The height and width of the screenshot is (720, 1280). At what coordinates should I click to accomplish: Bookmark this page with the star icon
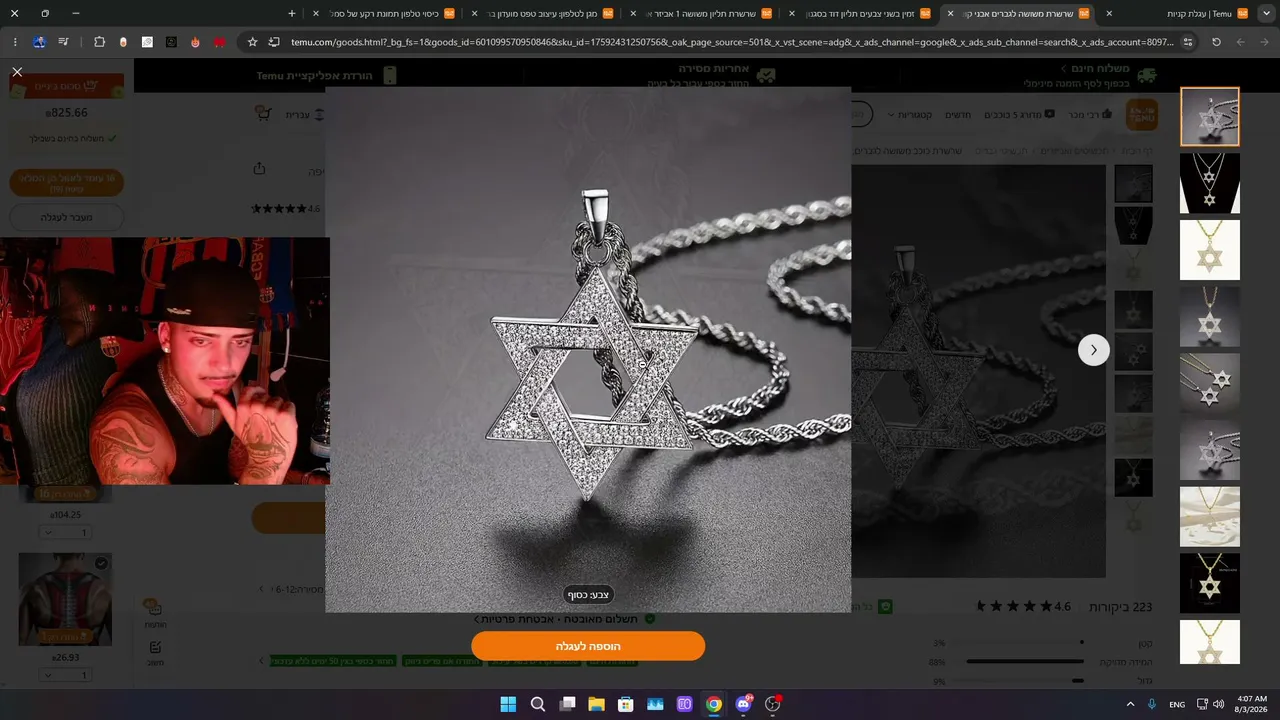(x=253, y=42)
